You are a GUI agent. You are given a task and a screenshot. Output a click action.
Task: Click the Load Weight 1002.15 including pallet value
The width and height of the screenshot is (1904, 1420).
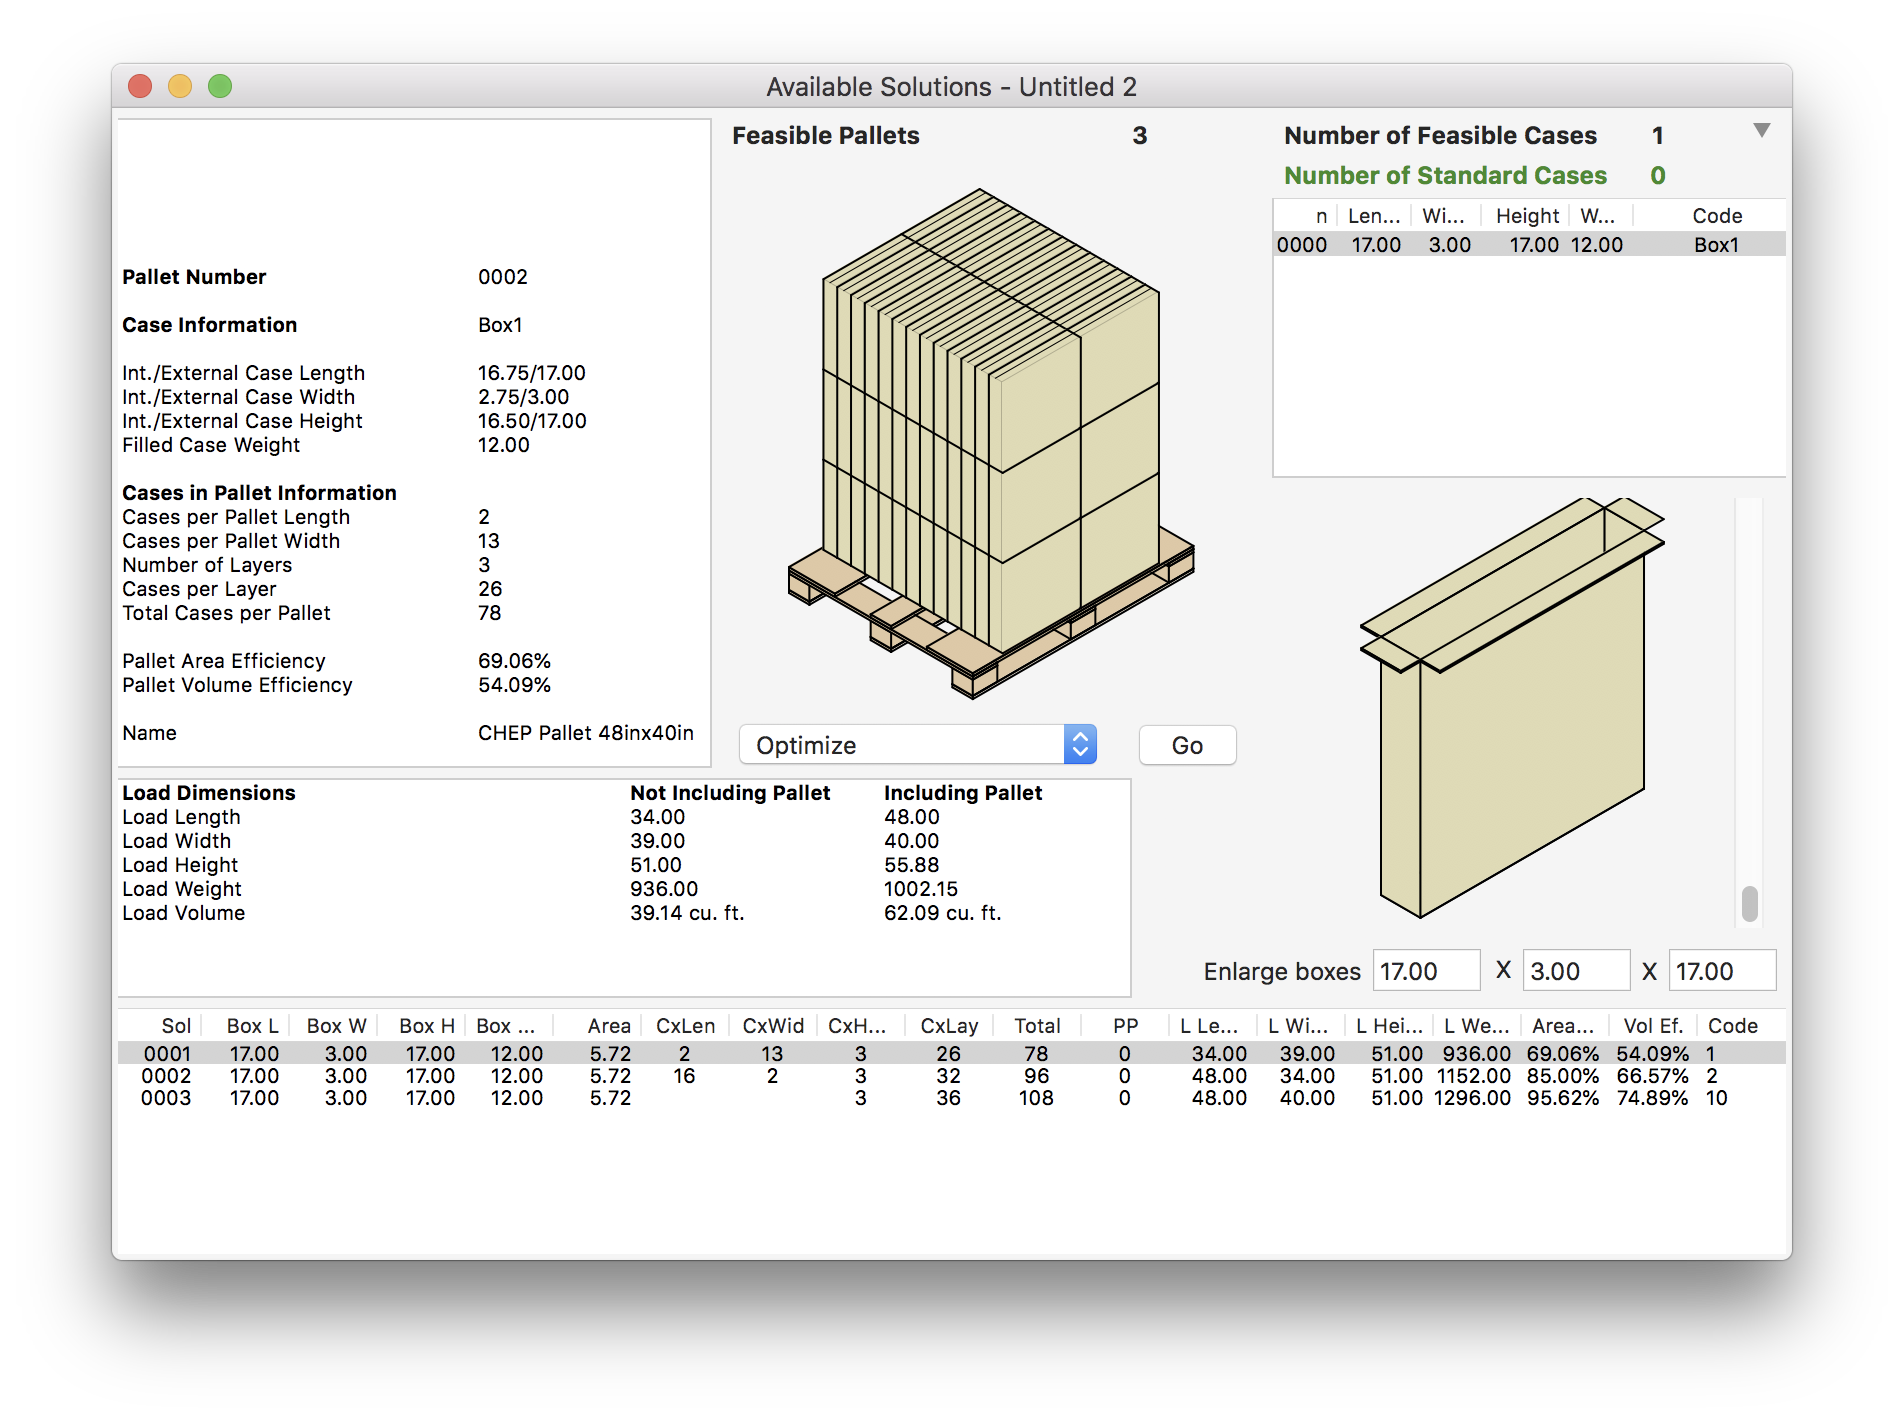[x=921, y=889]
